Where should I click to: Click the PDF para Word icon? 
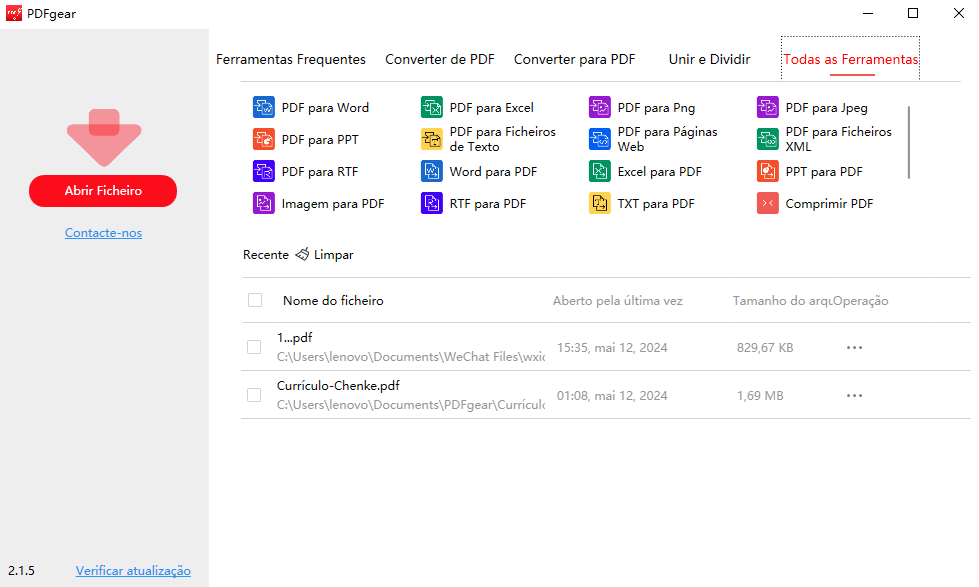coord(263,107)
